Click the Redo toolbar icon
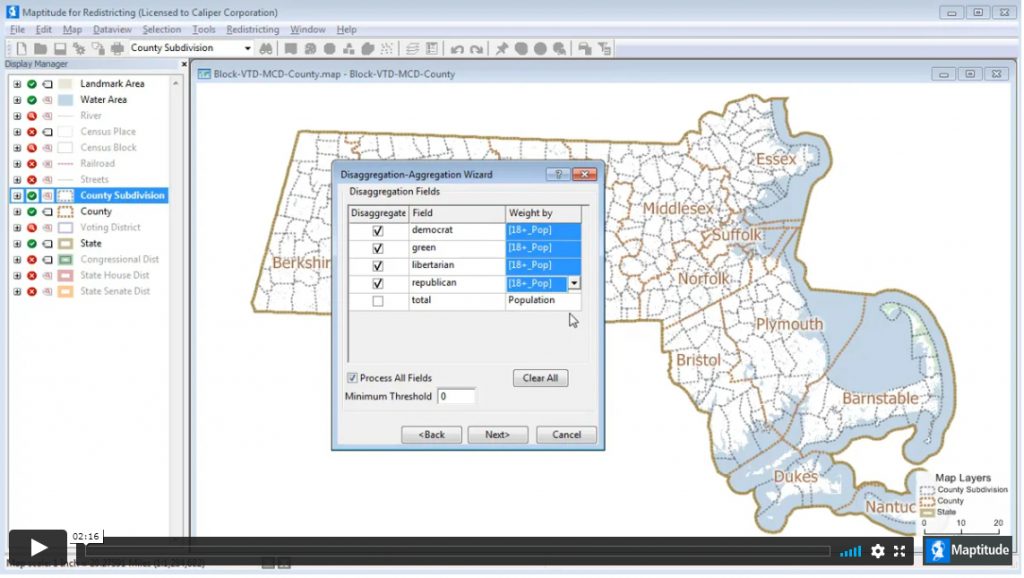This screenshot has width=1024, height=578. pyautogui.click(x=478, y=47)
